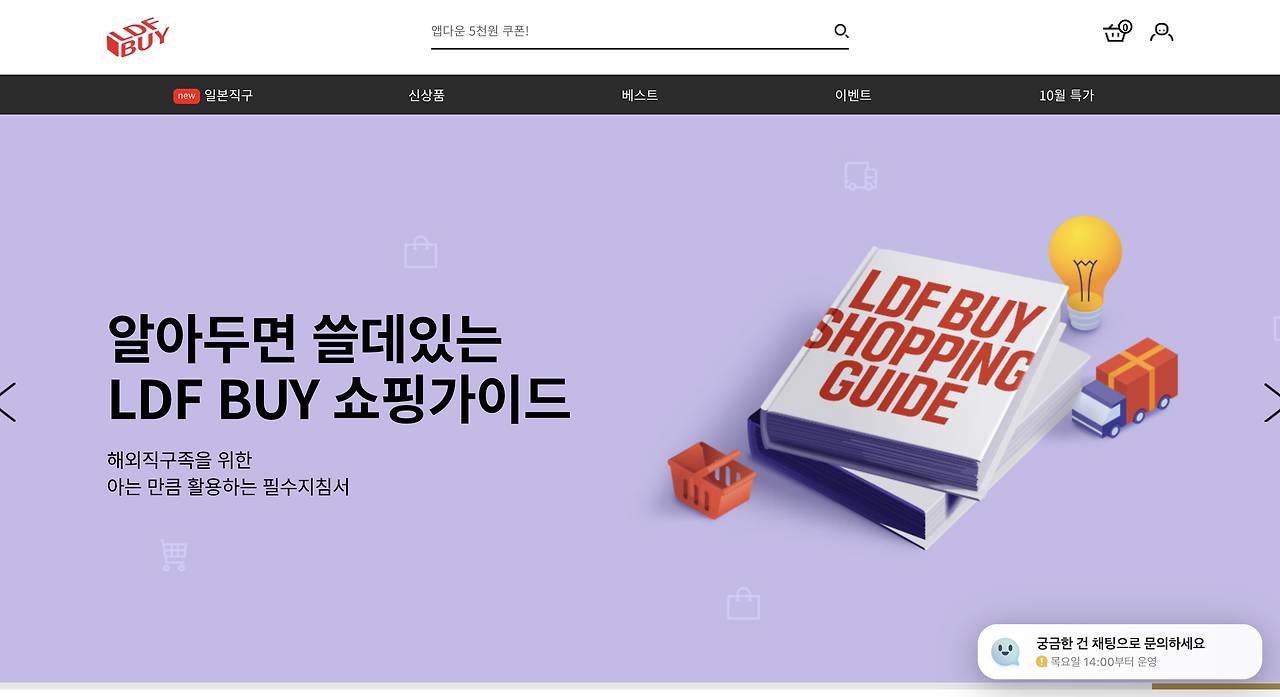The image size is (1280, 697).
Task: Open the user account profile icon
Action: pyautogui.click(x=1161, y=32)
